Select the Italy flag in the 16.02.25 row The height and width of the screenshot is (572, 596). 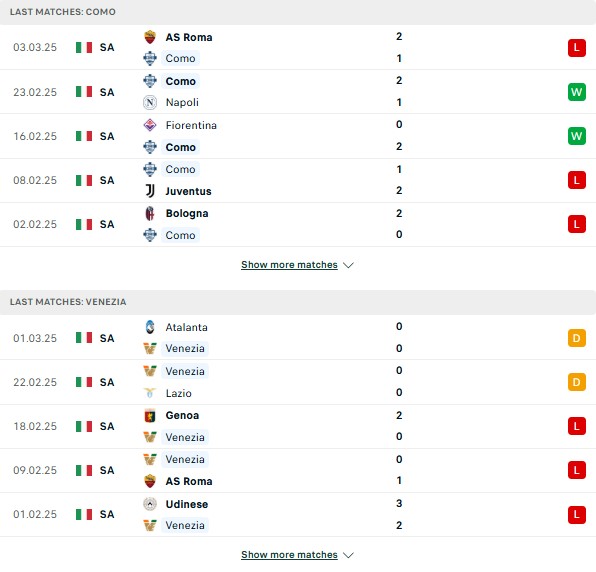pyautogui.click(x=84, y=136)
